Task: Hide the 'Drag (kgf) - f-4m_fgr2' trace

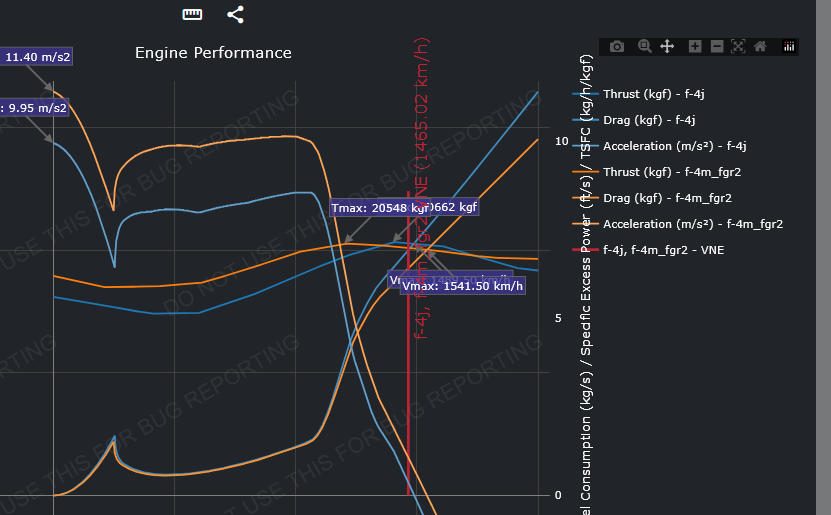Action: pyautogui.click(x=667, y=198)
